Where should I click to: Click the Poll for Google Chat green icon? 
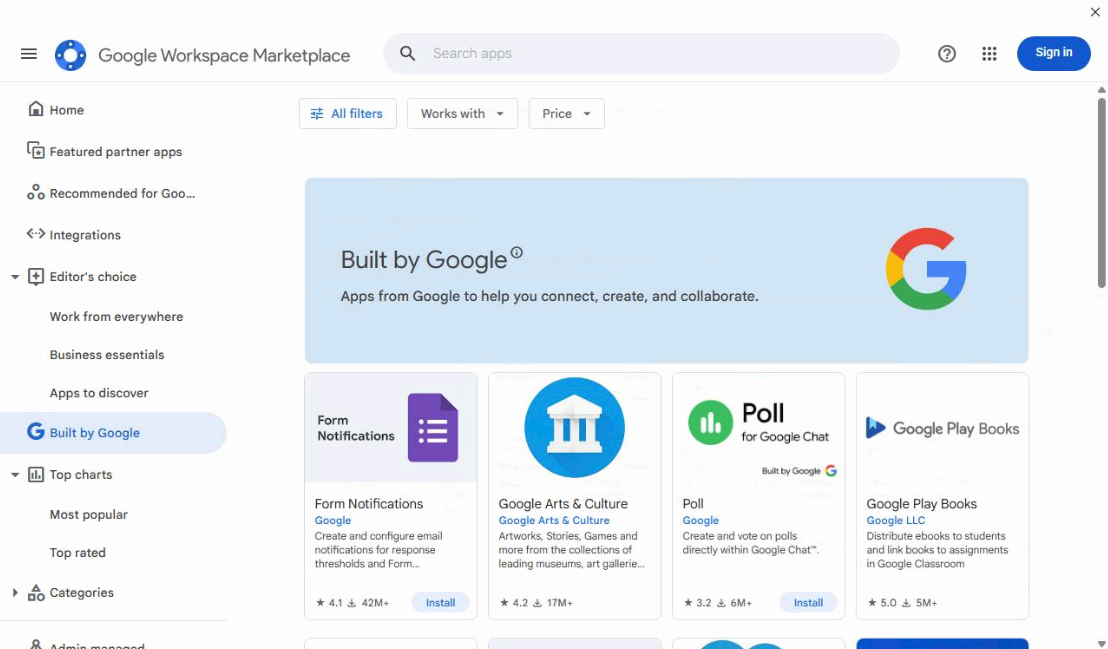coord(710,423)
